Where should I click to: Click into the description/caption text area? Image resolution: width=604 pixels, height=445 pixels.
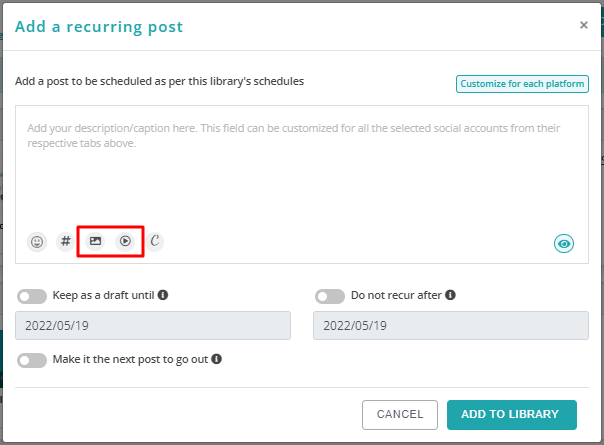tap(302, 166)
